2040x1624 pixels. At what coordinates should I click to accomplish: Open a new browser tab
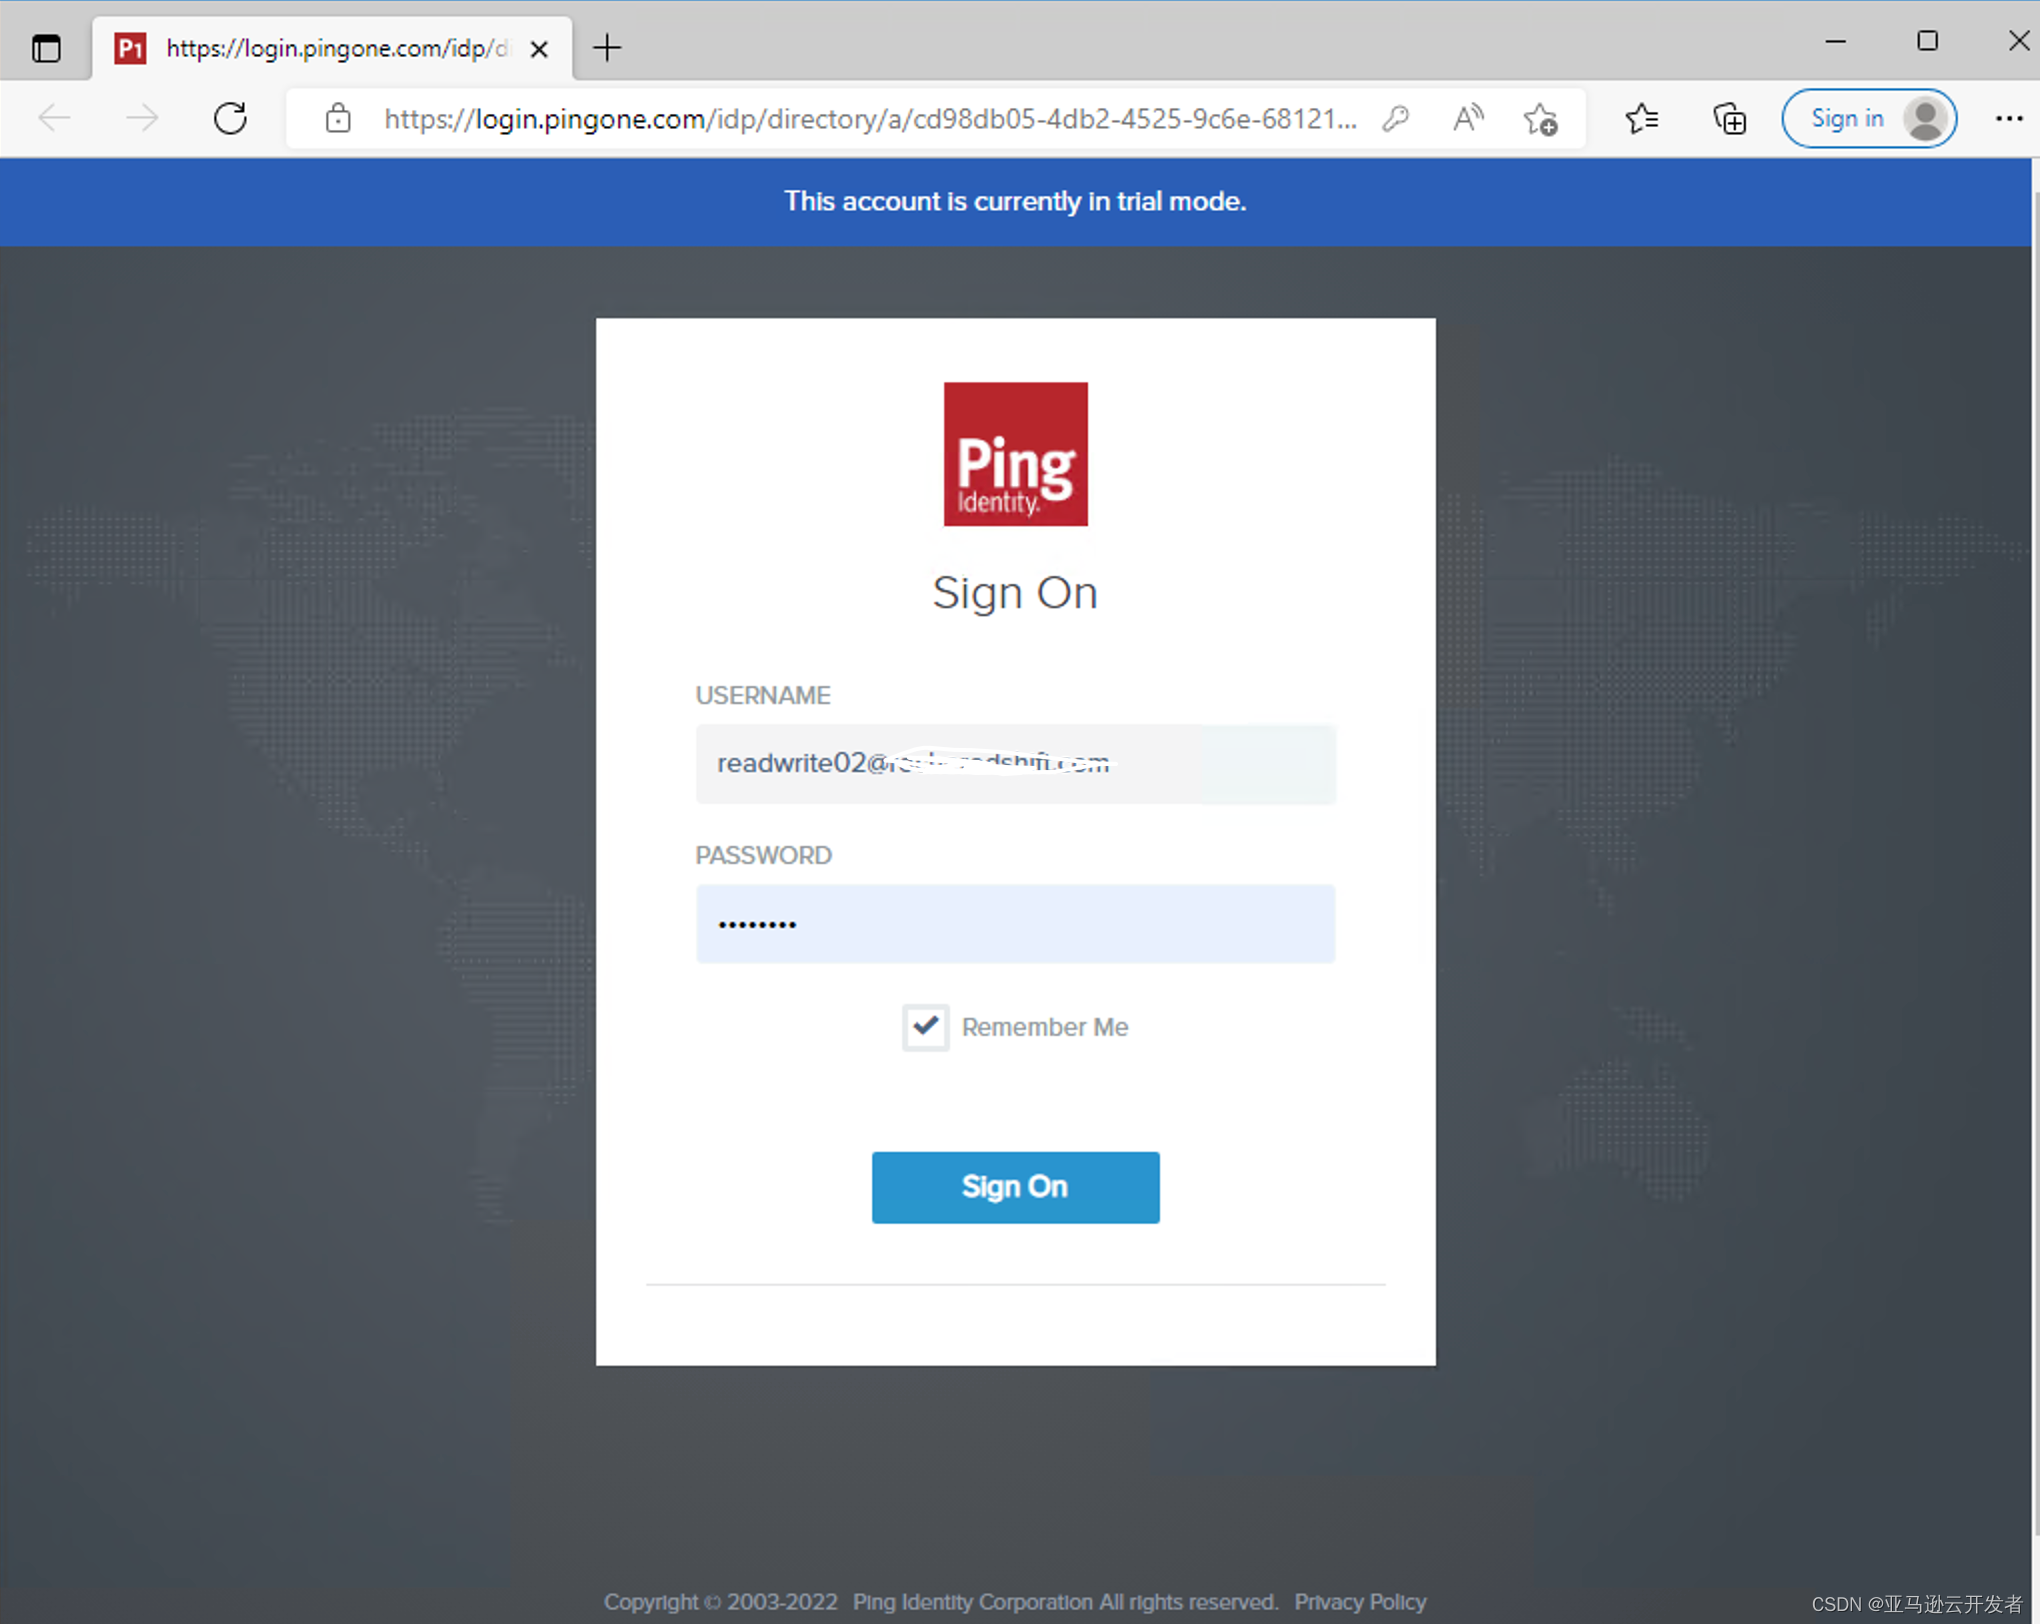click(x=606, y=48)
